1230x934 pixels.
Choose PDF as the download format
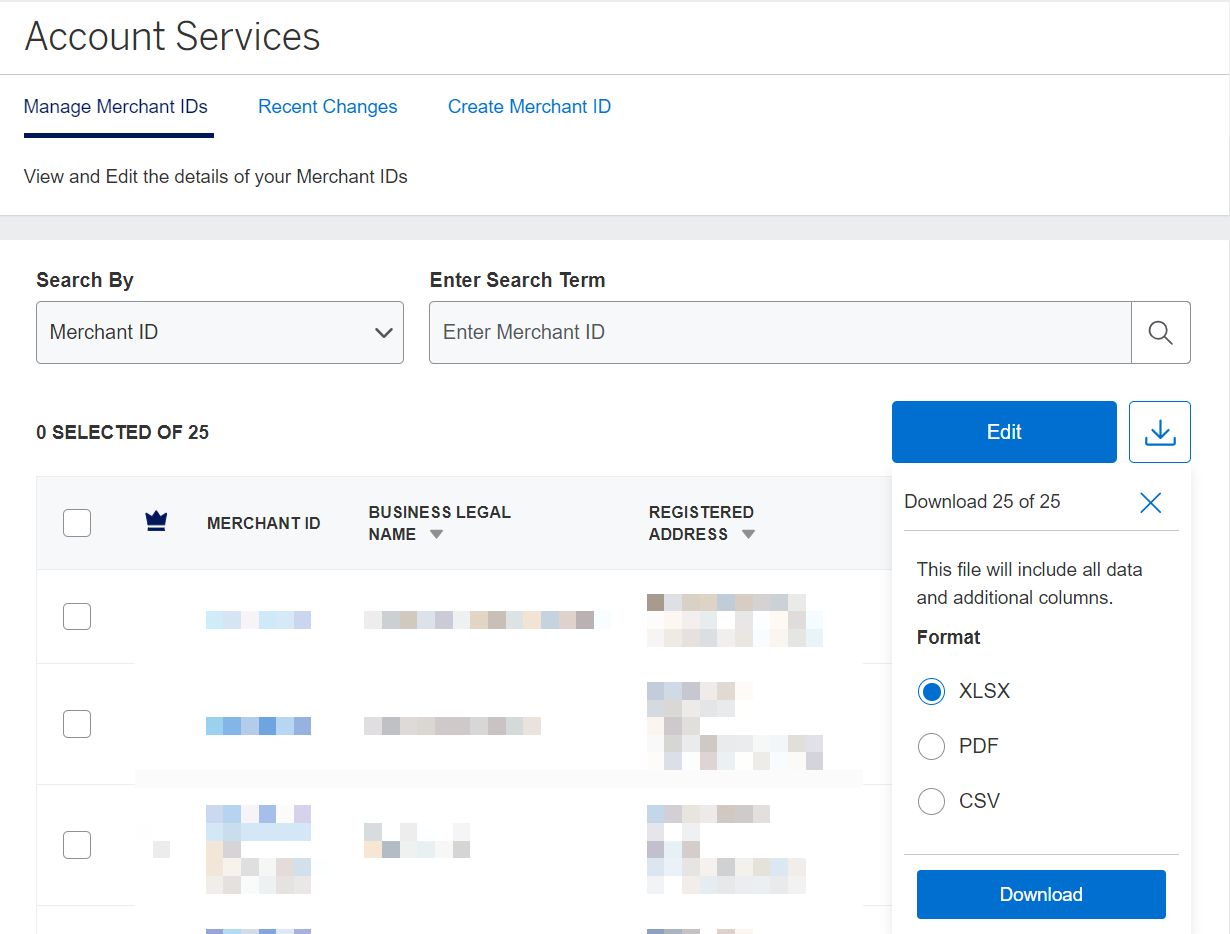931,746
